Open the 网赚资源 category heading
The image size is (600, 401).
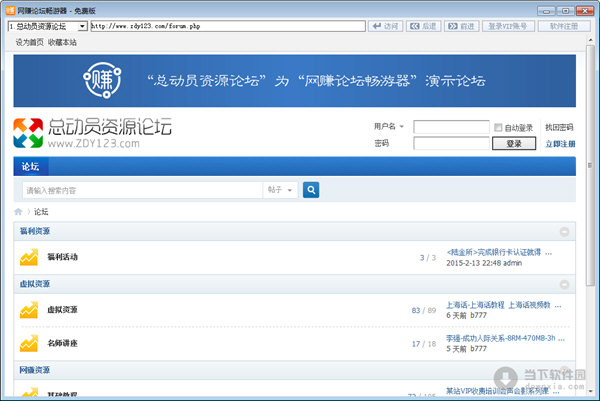pos(35,370)
